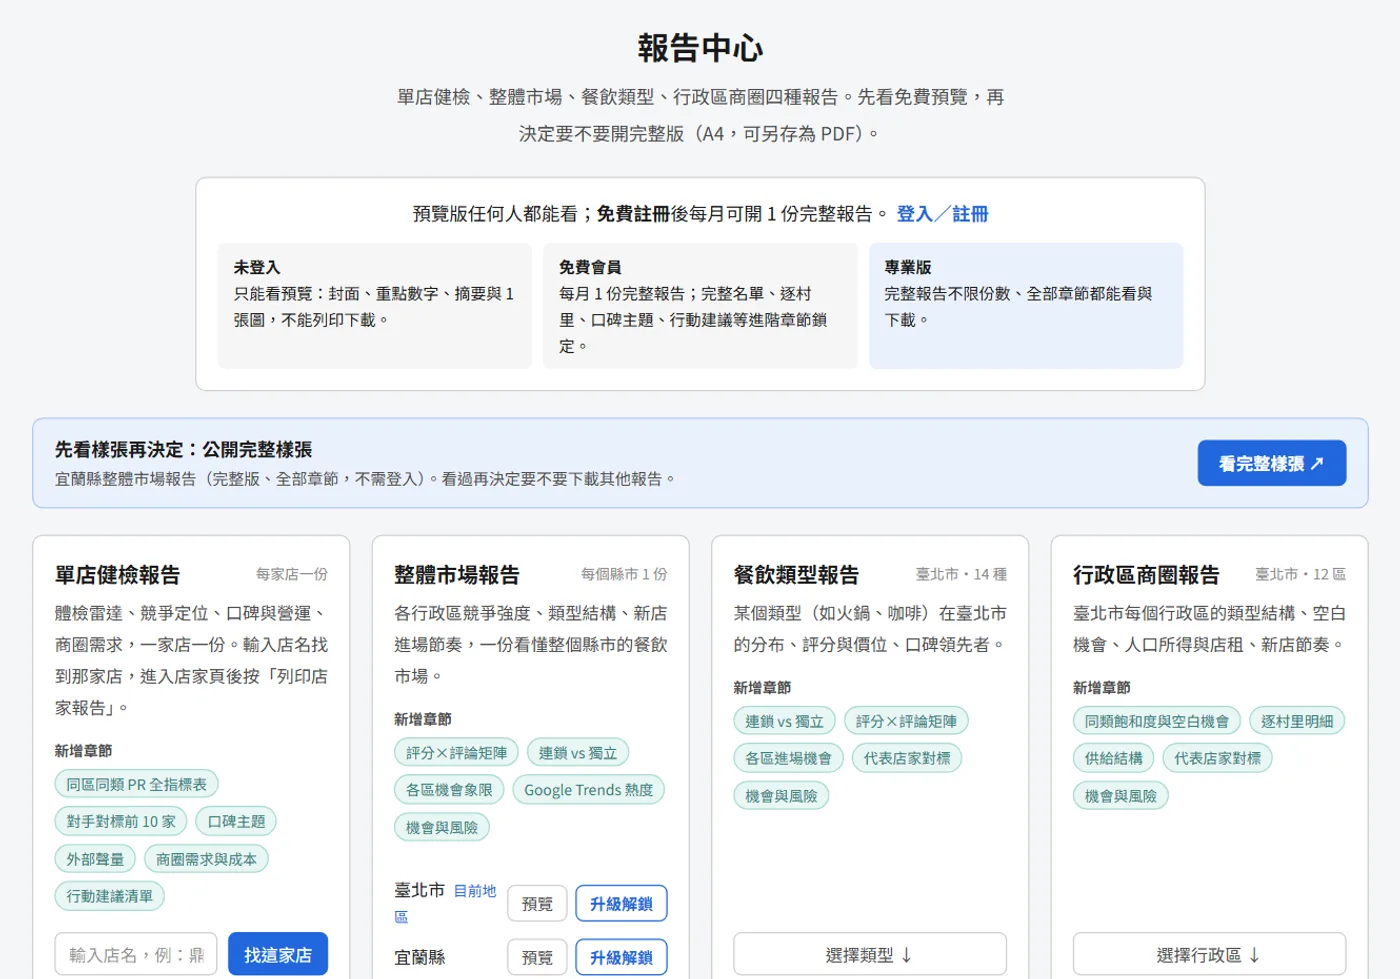Click the Google Trends 熱度 chip
The image size is (1400, 979).
[x=589, y=790]
